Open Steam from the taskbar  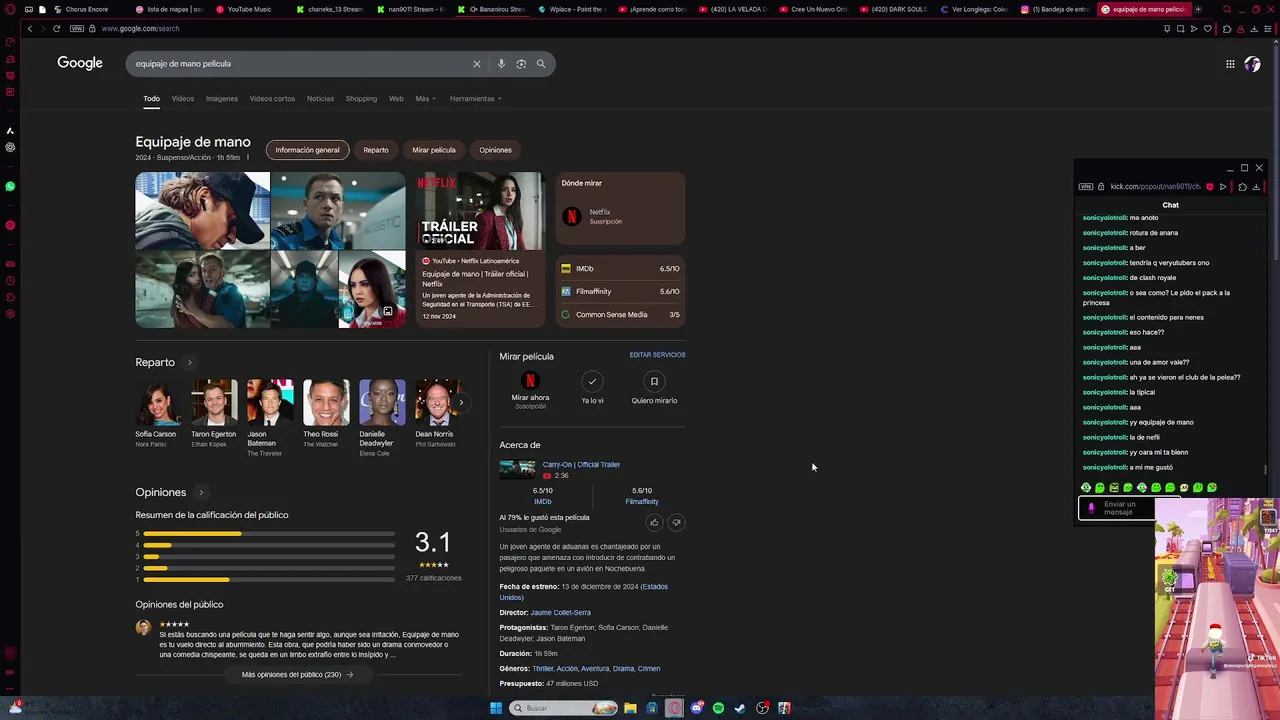point(740,708)
